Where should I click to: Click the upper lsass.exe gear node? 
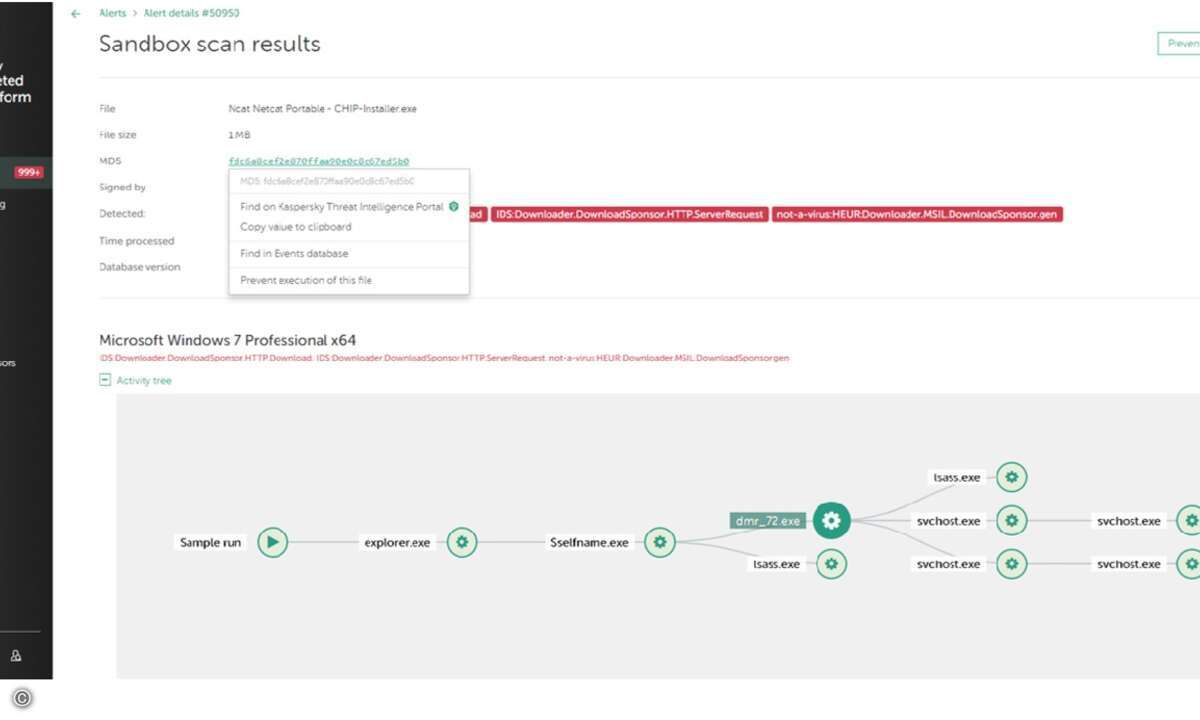tap(1011, 478)
